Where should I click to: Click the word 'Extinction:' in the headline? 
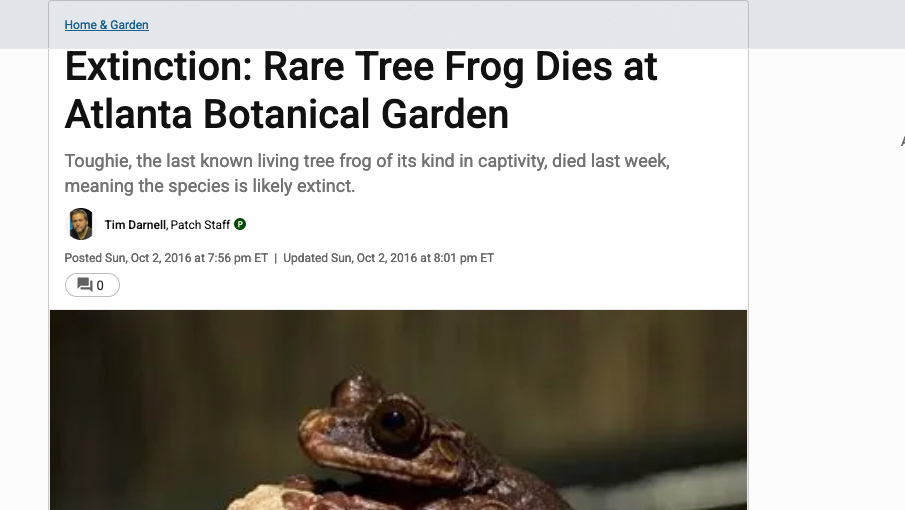point(157,67)
